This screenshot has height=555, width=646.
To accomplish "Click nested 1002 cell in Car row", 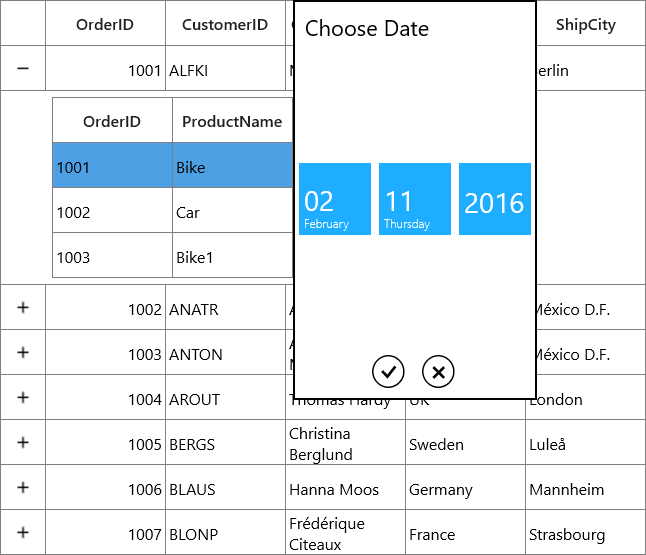I will (x=112, y=210).
